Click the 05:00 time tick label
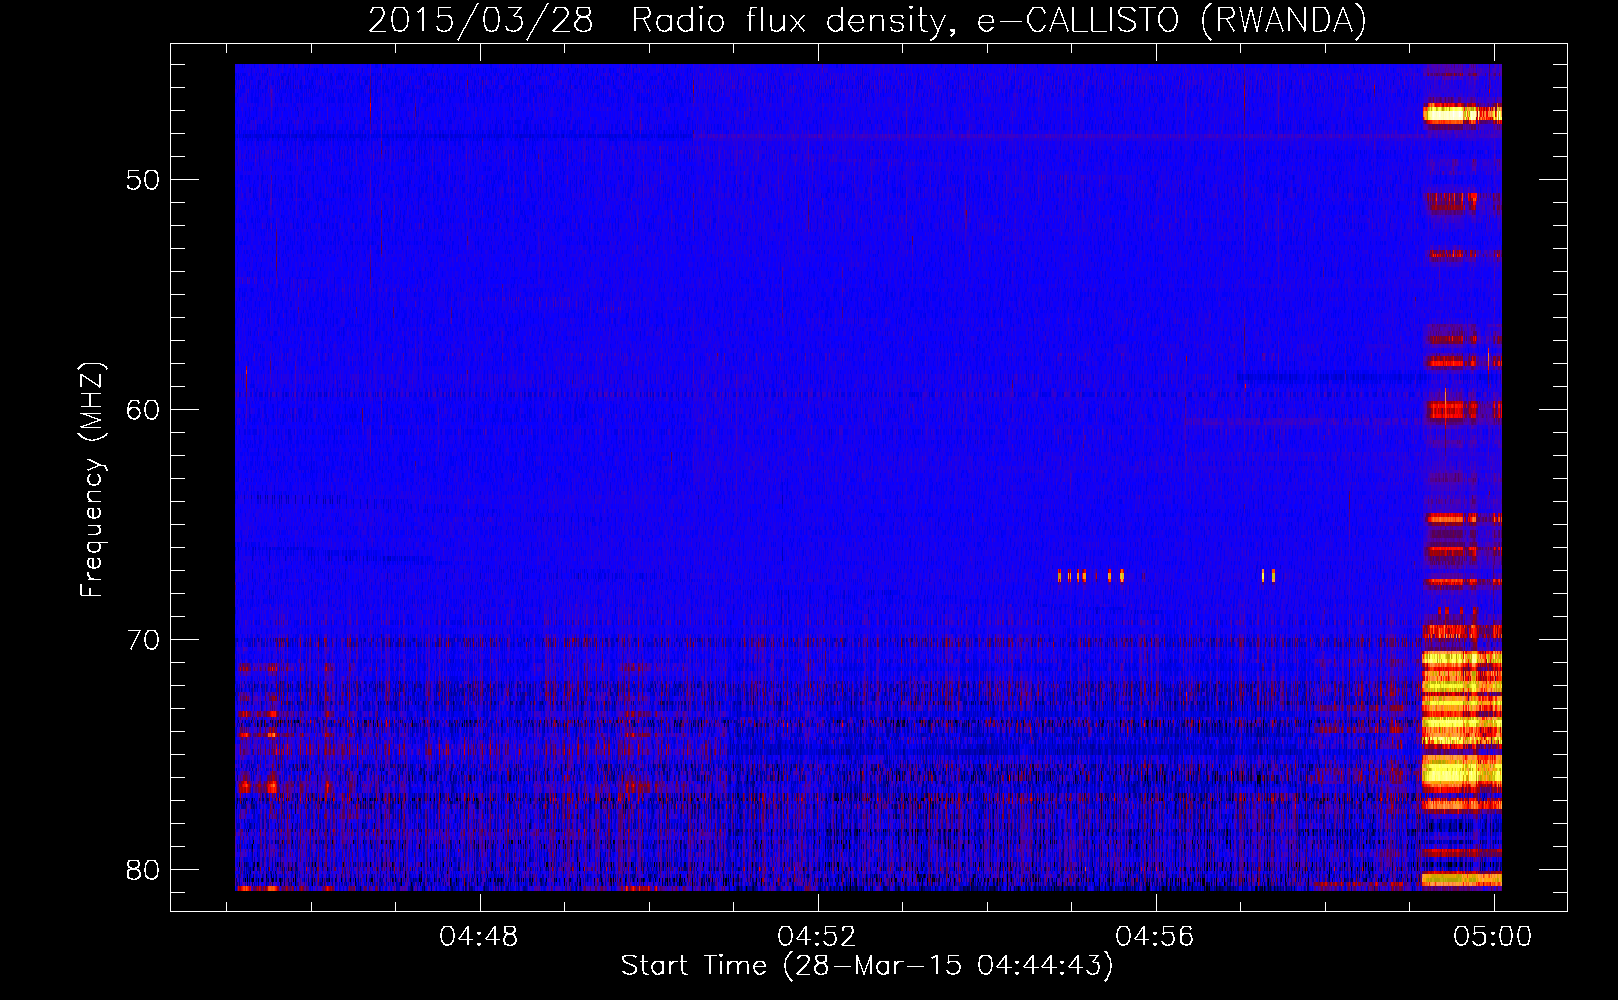 (x=1493, y=937)
